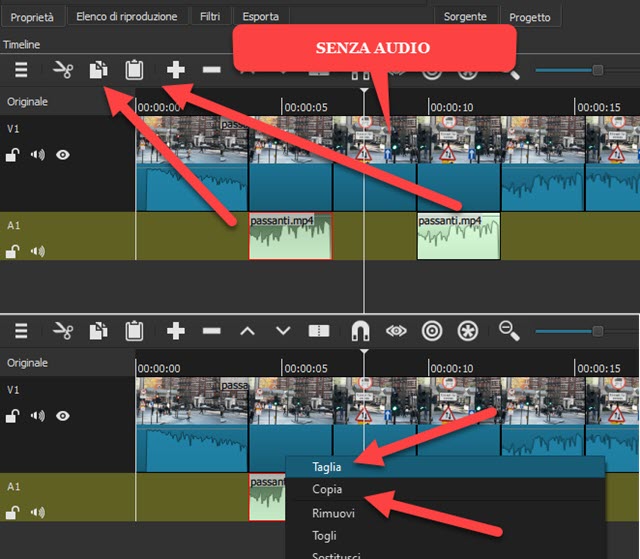The width and height of the screenshot is (640, 559).
Task: Toggle Ripple all tracks asterisk icon in lower toolbar
Action: pos(468,331)
